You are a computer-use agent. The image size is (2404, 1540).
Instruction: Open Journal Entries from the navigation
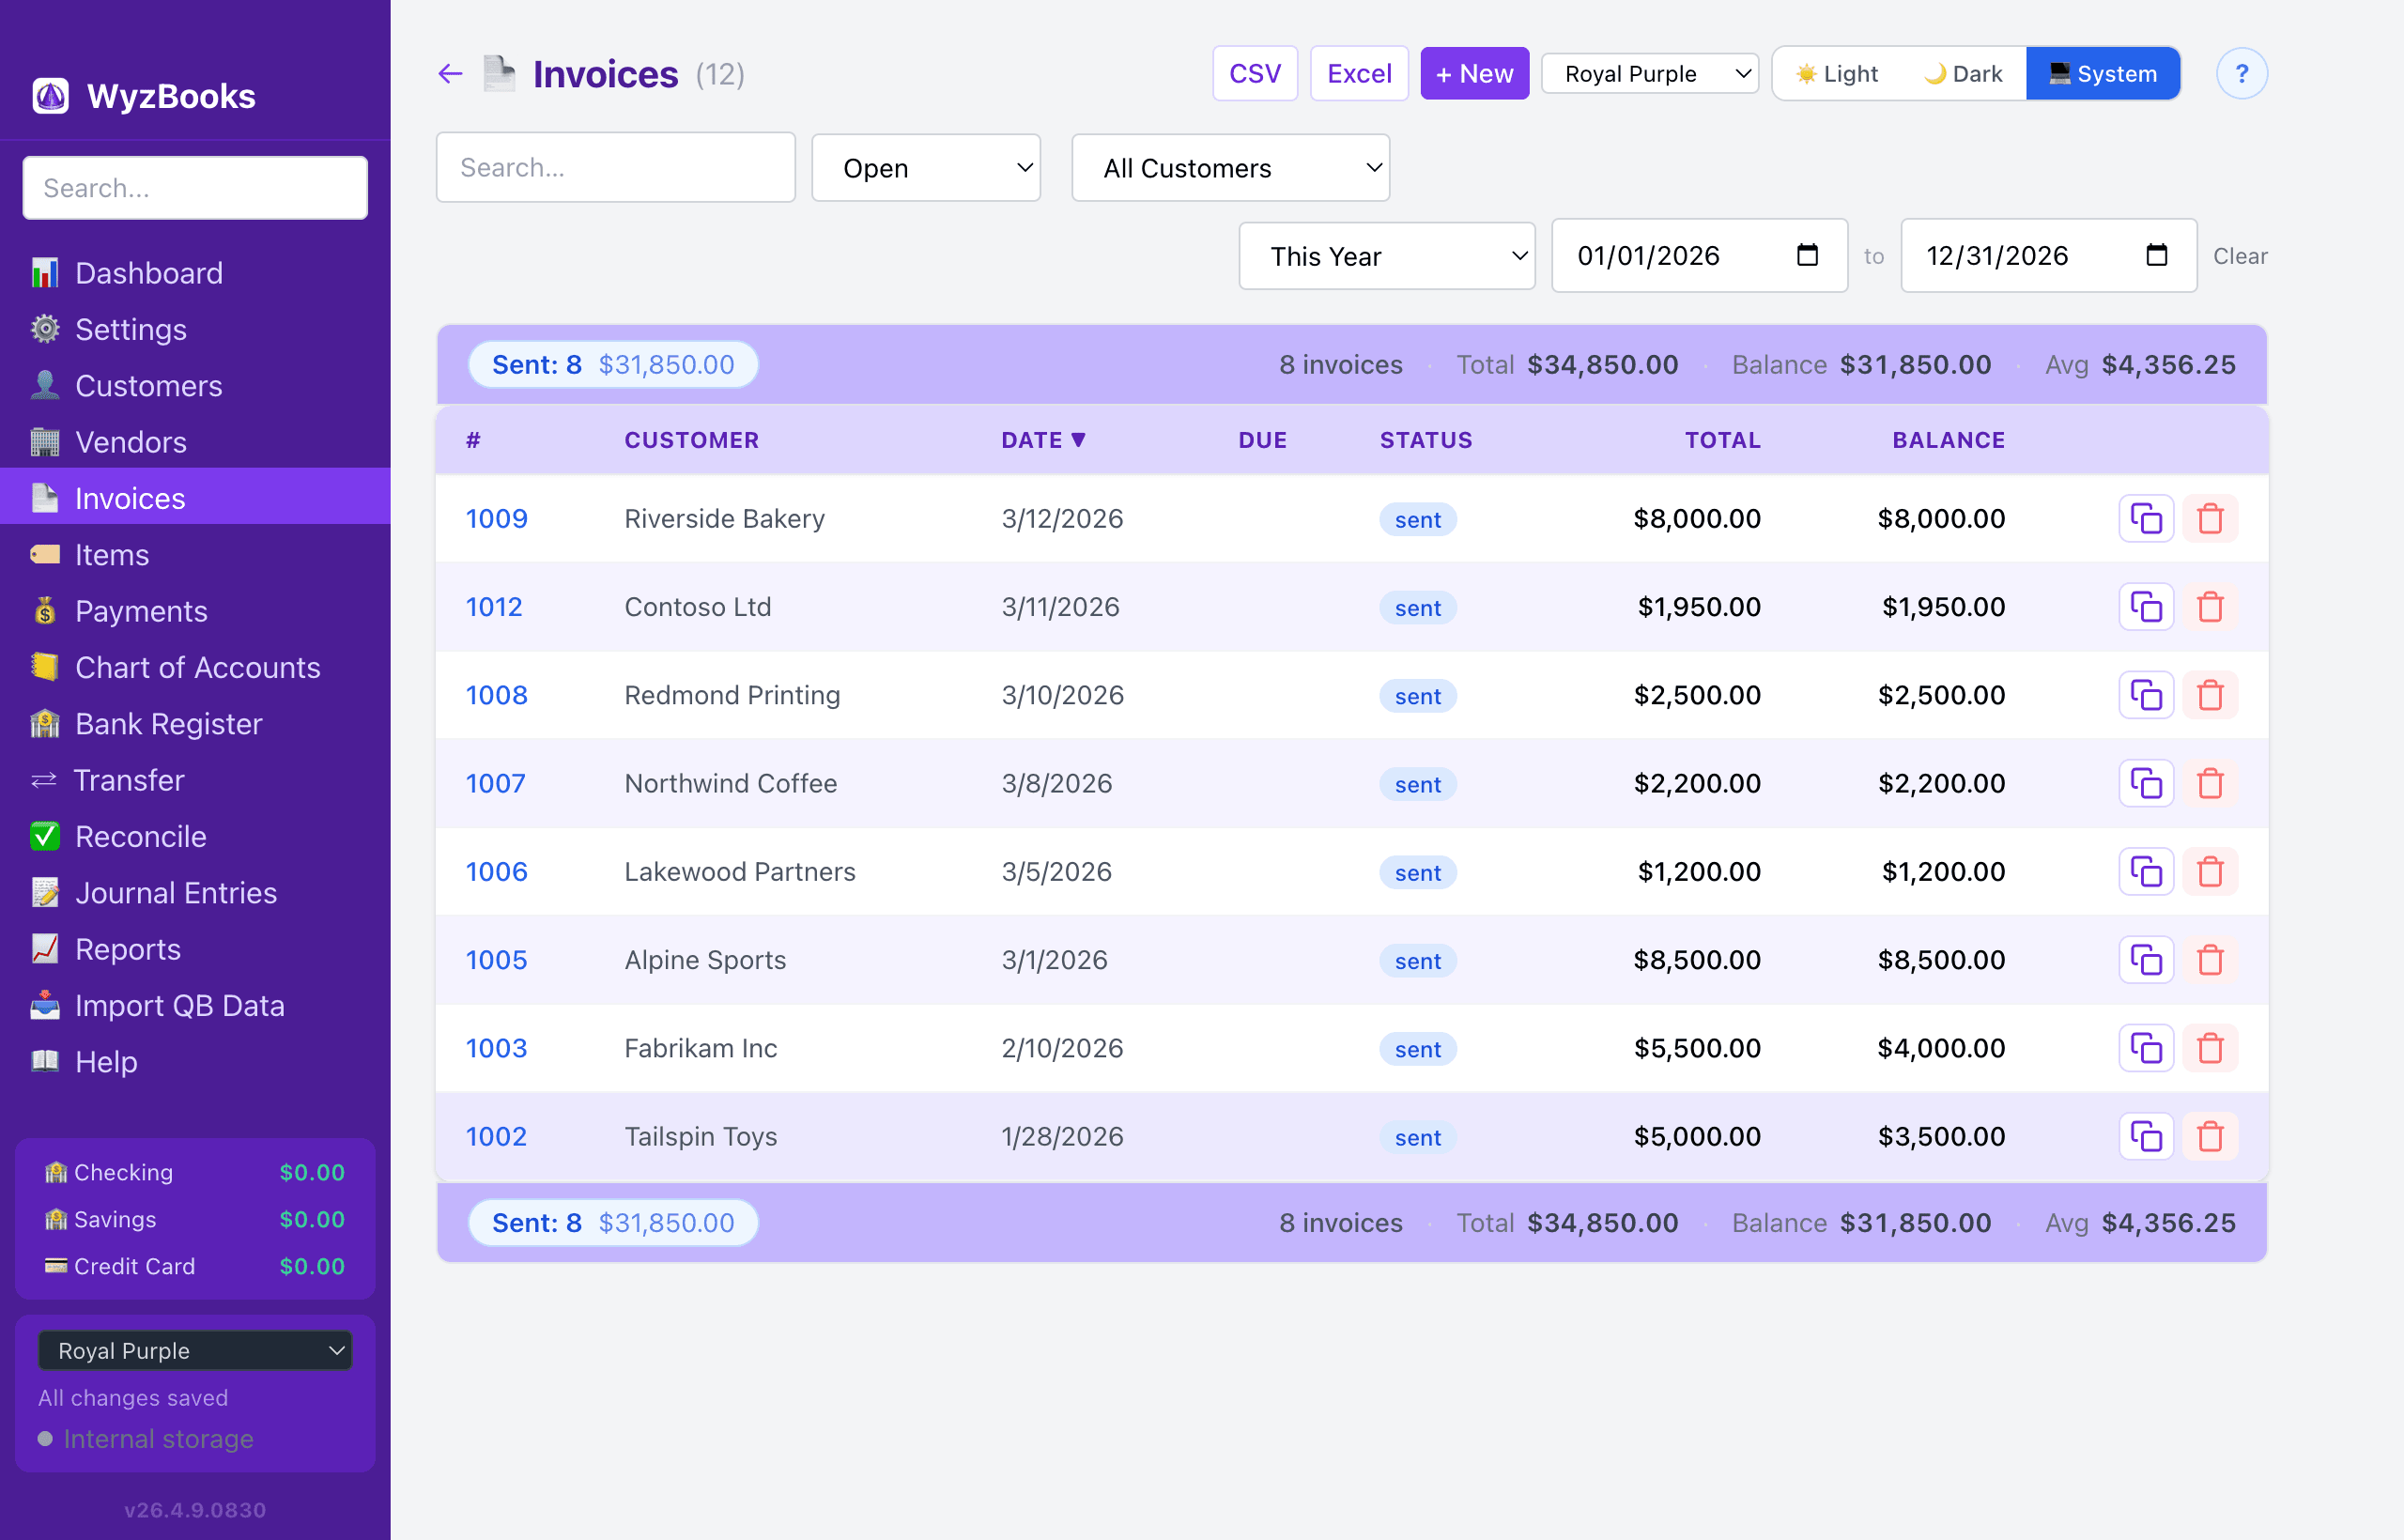(176, 893)
